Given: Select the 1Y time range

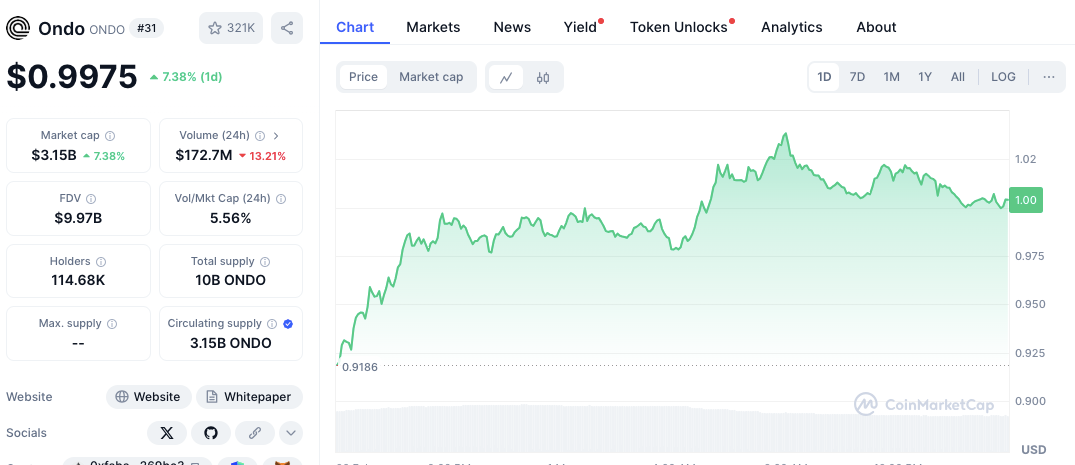Looking at the screenshot, I should [x=925, y=77].
